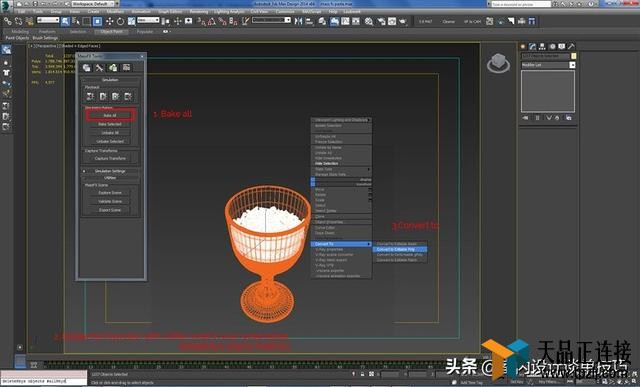Select the Select and Link tool
640x387 pixels.
tap(7, 21)
